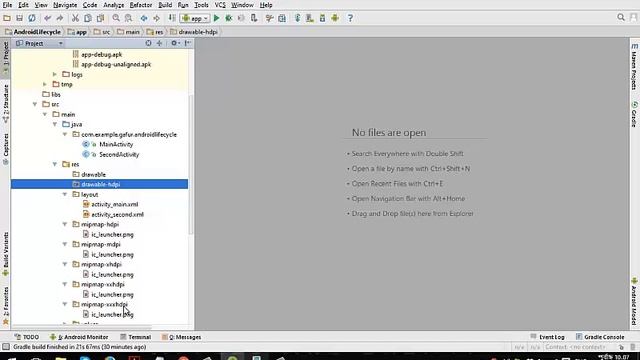Toggle the Android Monitor tool window button

[79, 337]
